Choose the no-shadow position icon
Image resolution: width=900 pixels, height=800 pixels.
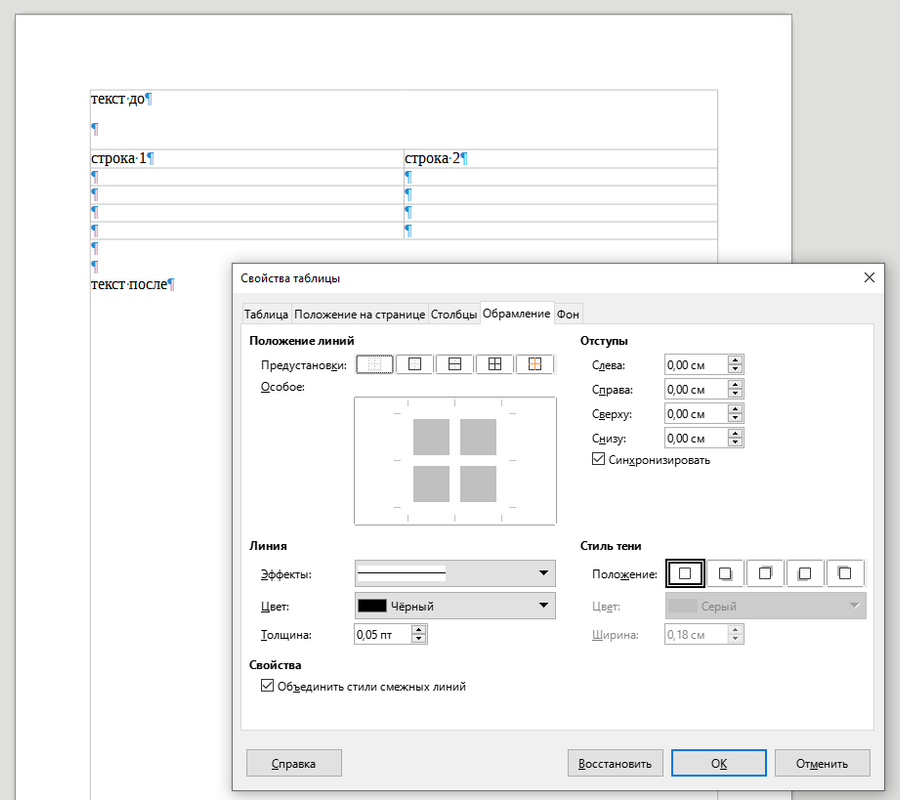685,573
